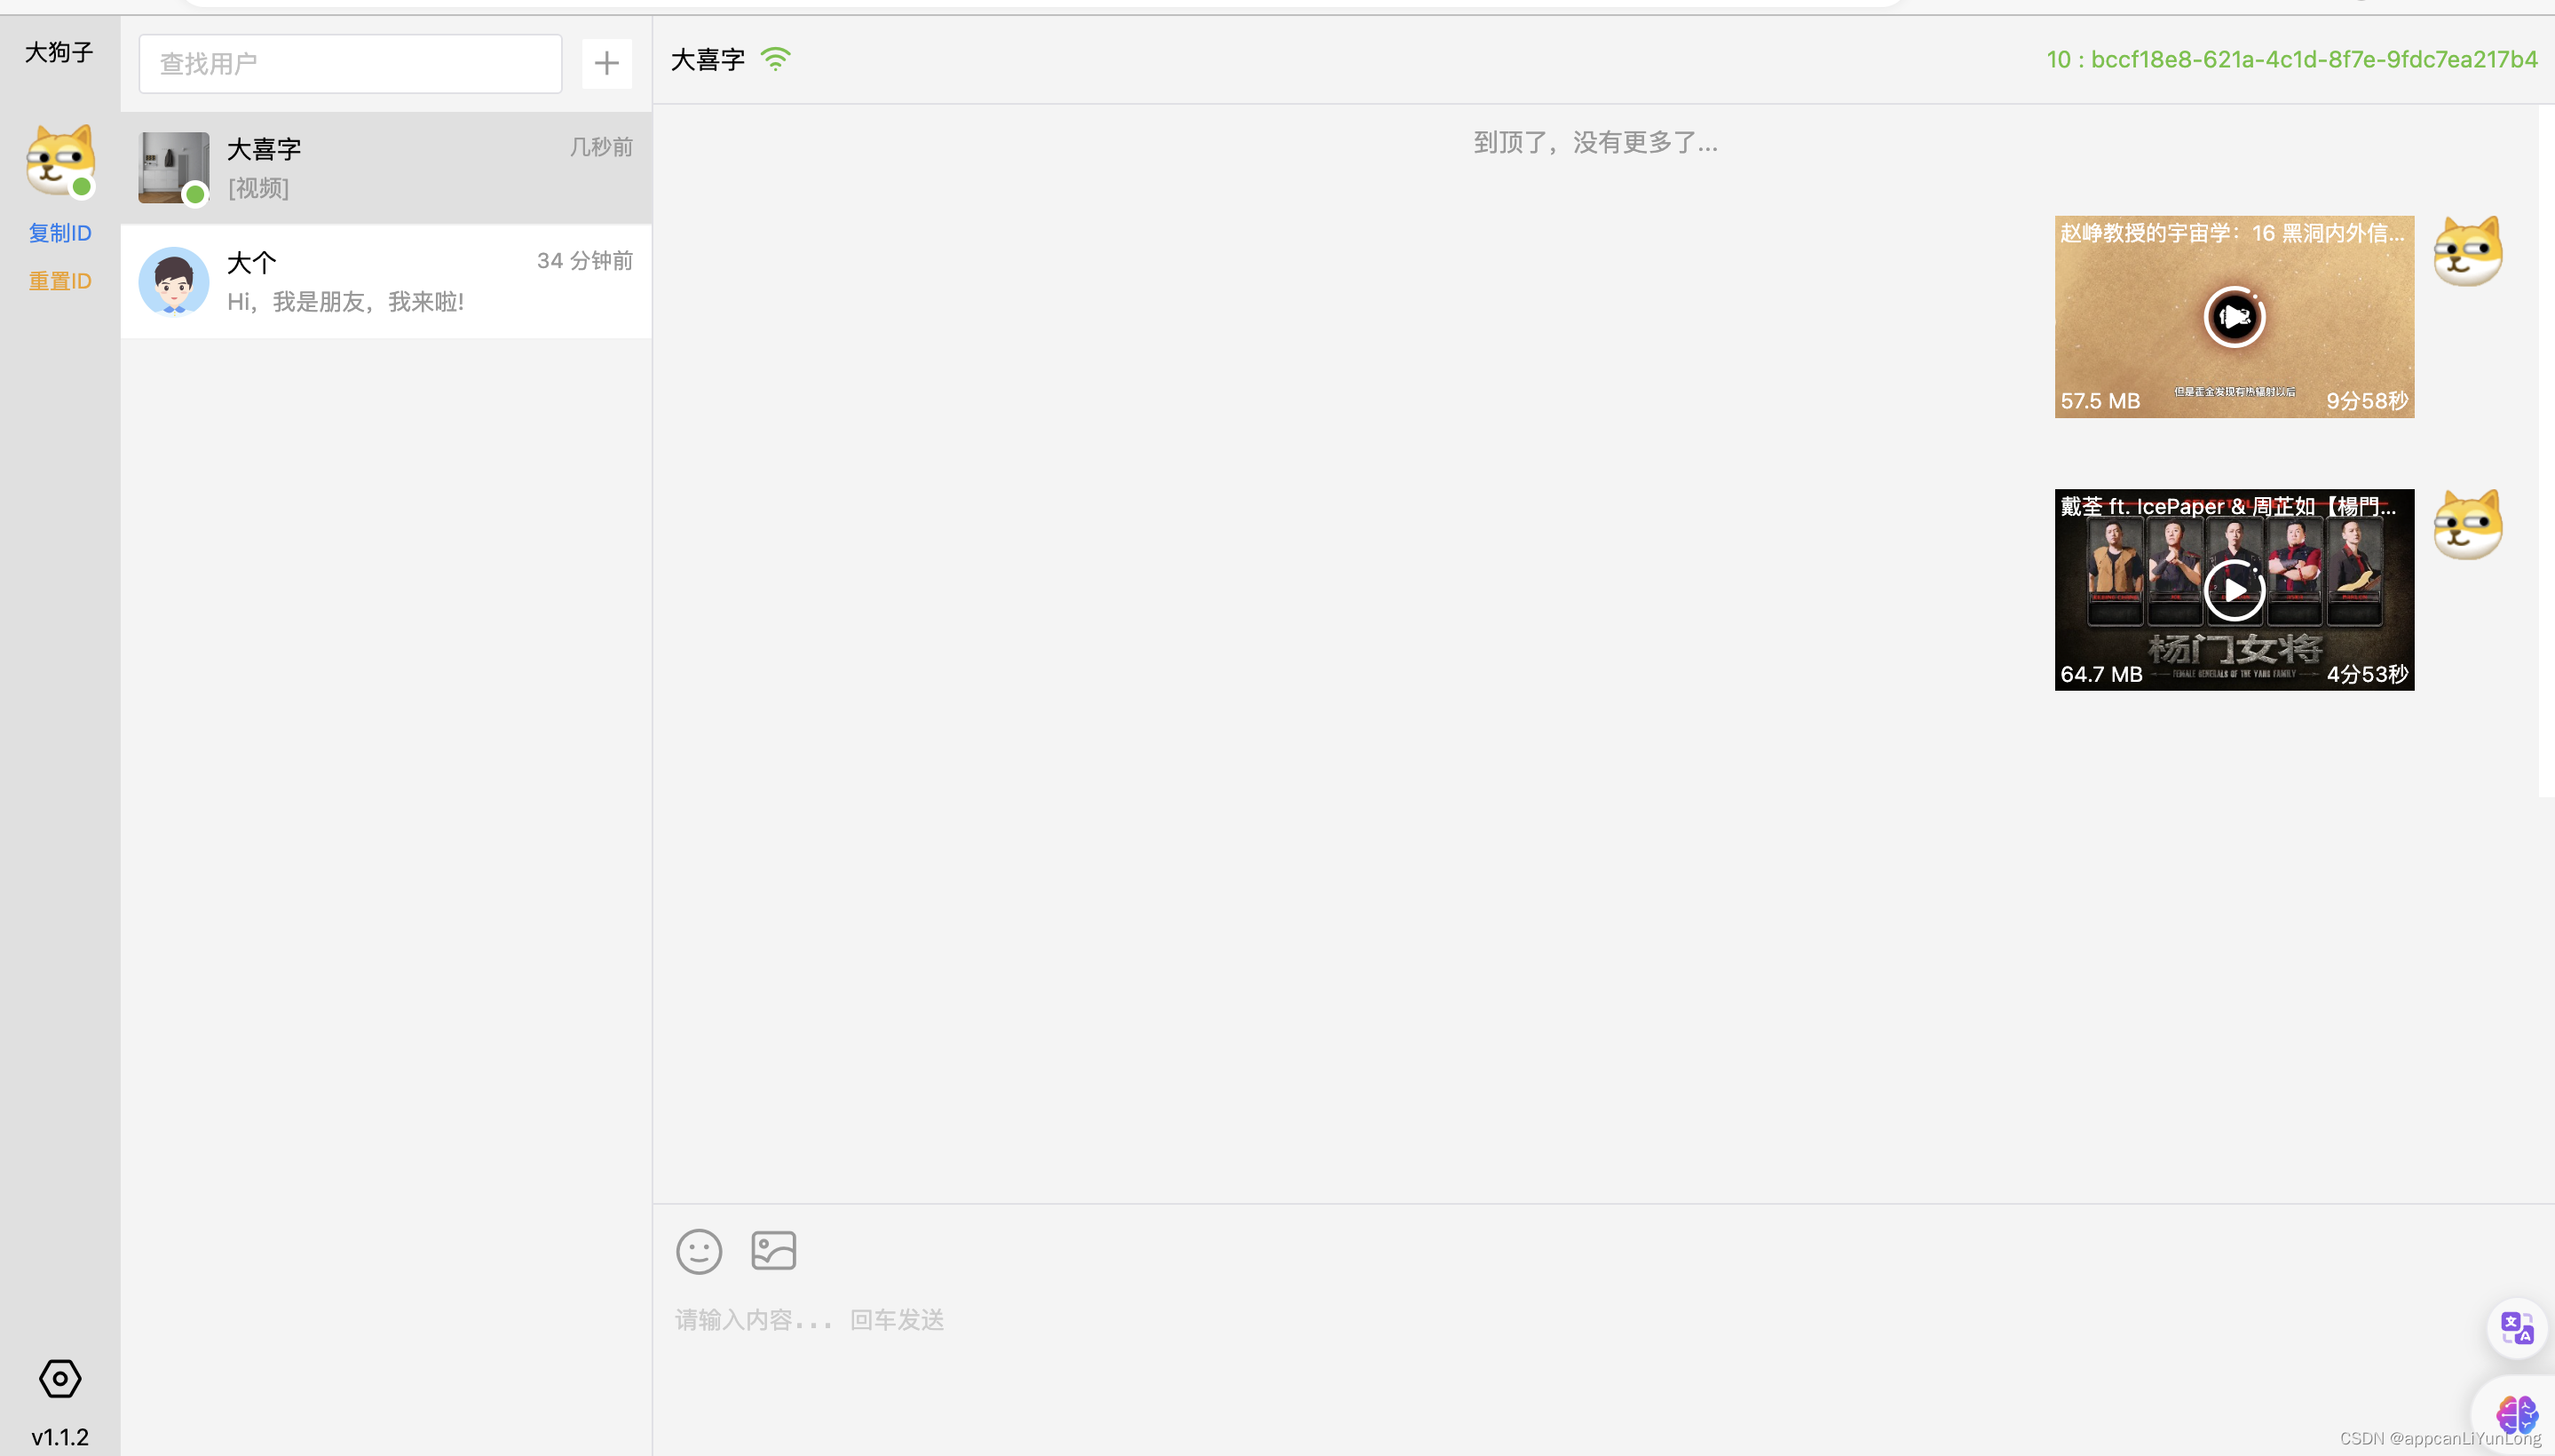This screenshot has height=1456, width=2555.
Task: Play the 楊門女將 music video
Action: 2234,590
